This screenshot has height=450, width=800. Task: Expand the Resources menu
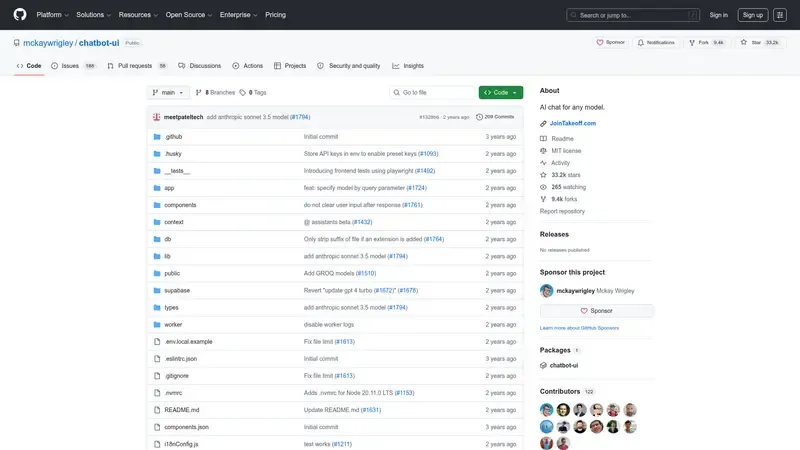pos(138,15)
